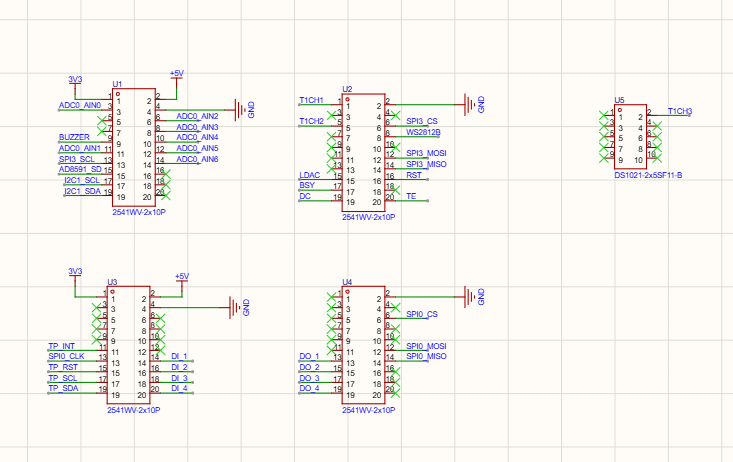Select the GND symbol next to U1
The width and height of the screenshot is (733, 462).
(244, 110)
